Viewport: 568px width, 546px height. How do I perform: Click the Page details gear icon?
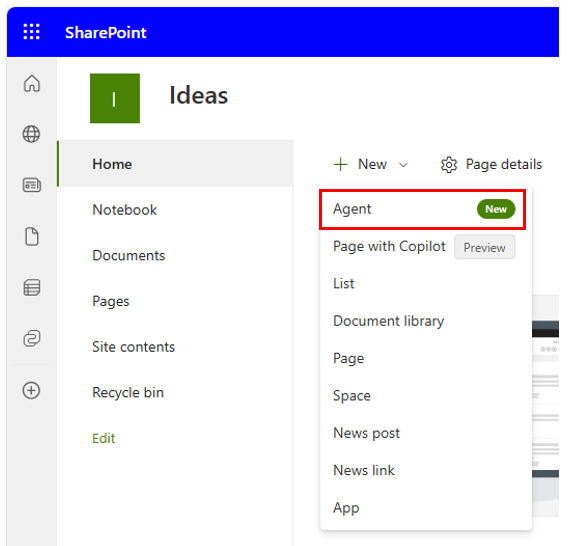(449, 165)
